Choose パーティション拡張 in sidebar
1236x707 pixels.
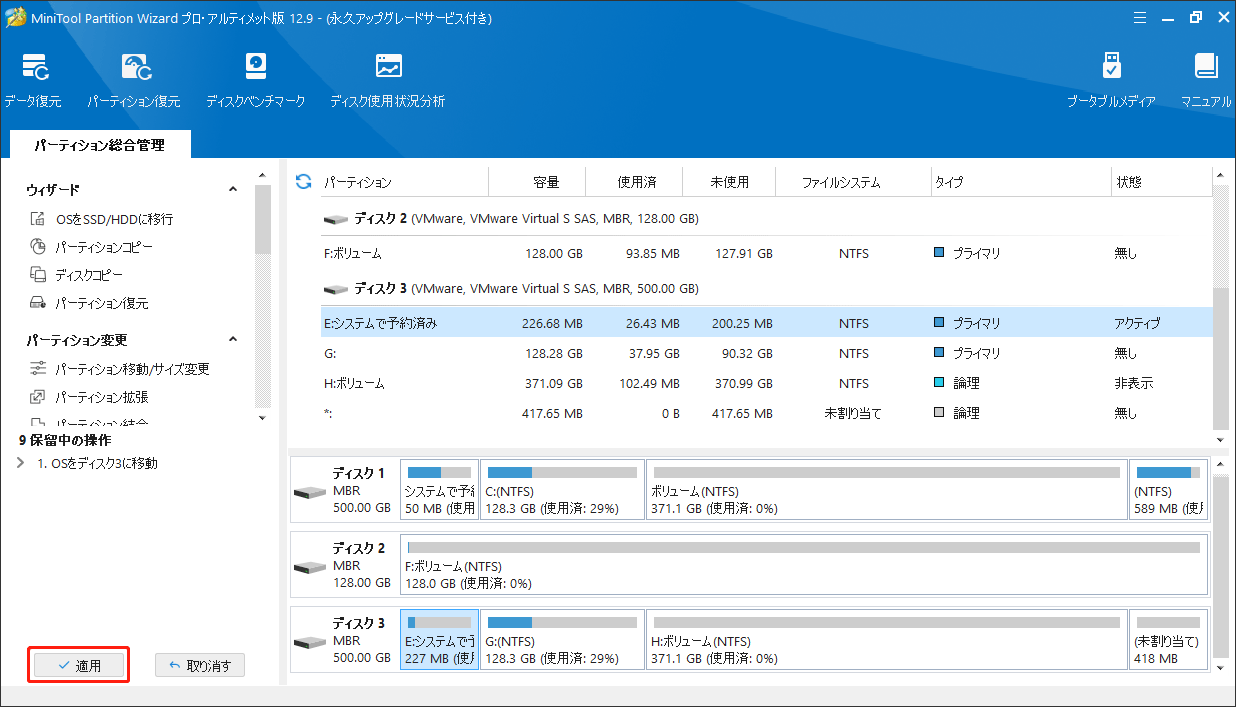coord(88,397)
